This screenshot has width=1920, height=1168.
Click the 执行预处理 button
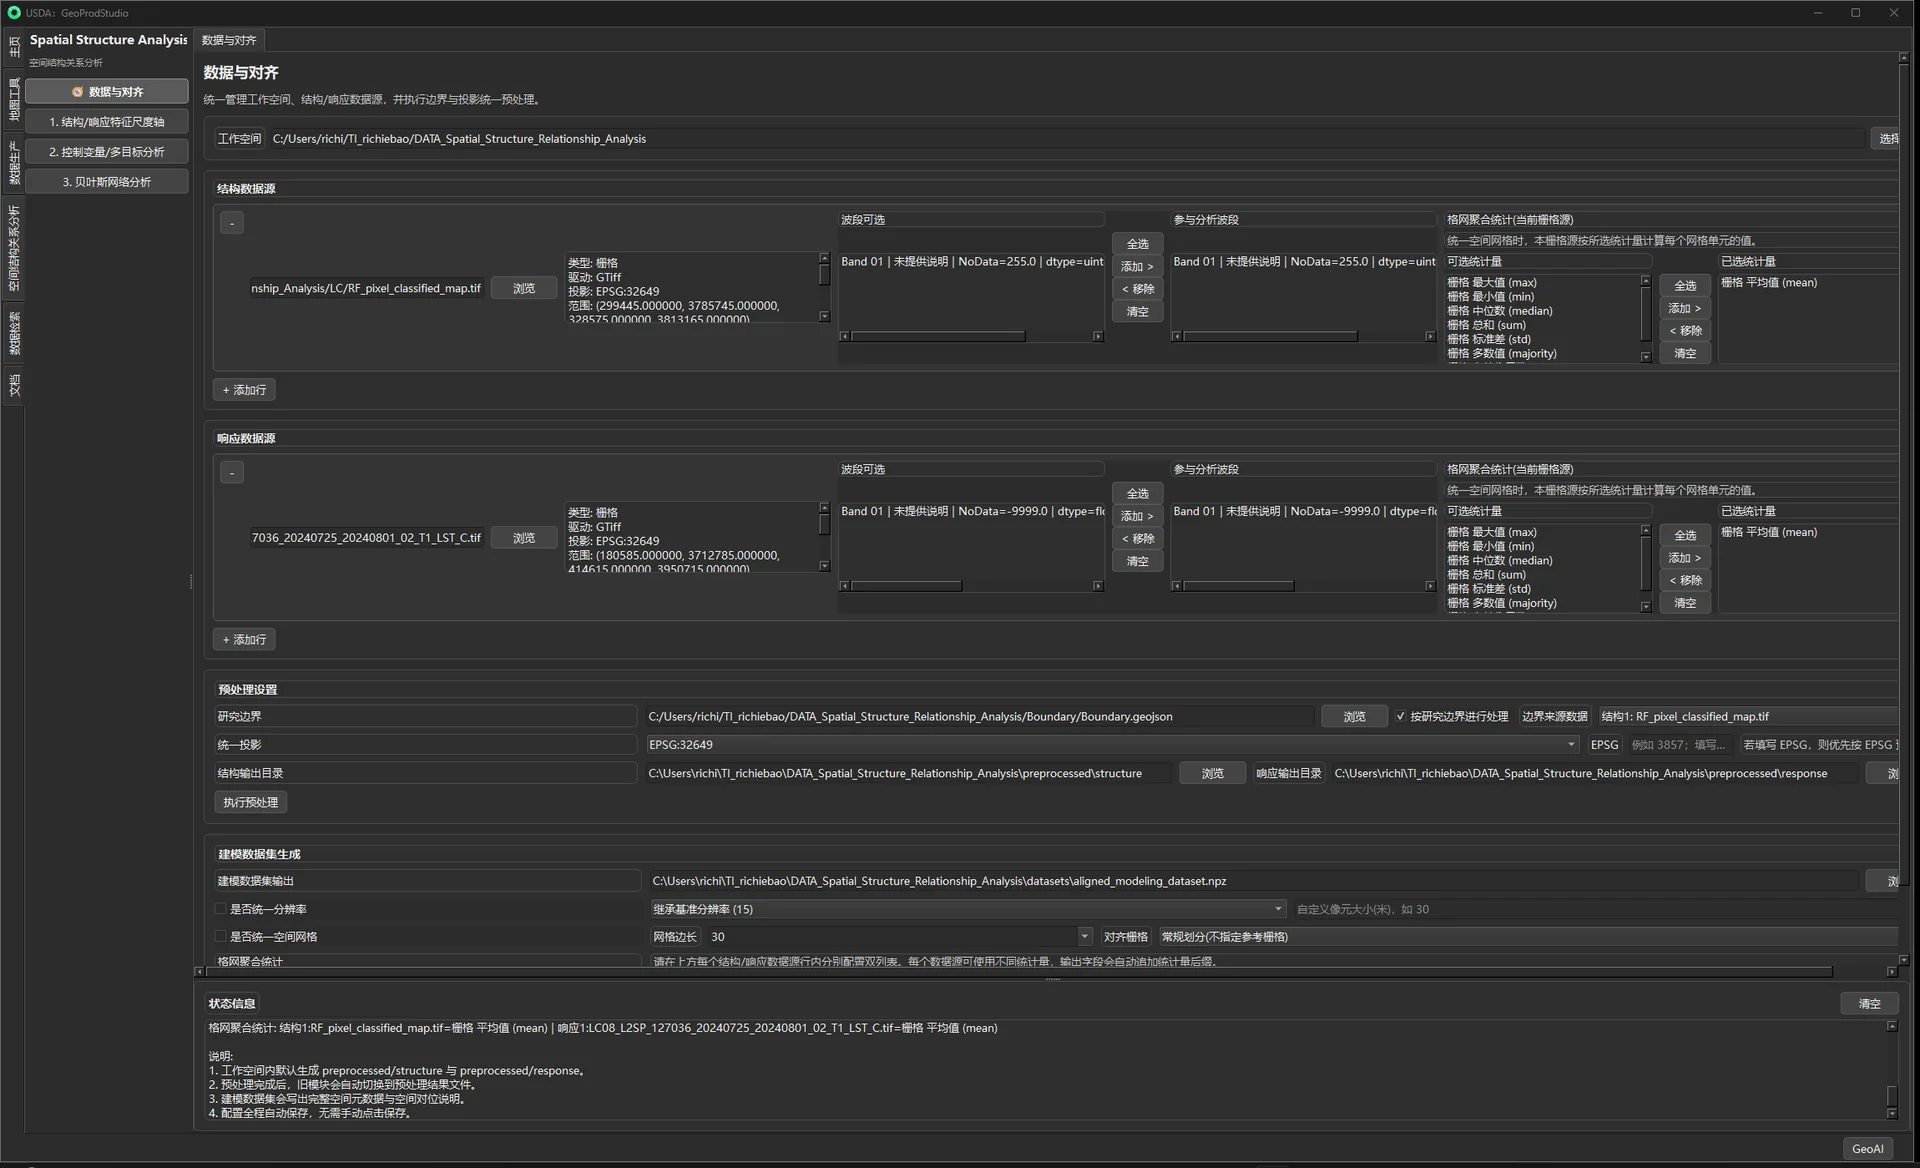click(251, 803)
